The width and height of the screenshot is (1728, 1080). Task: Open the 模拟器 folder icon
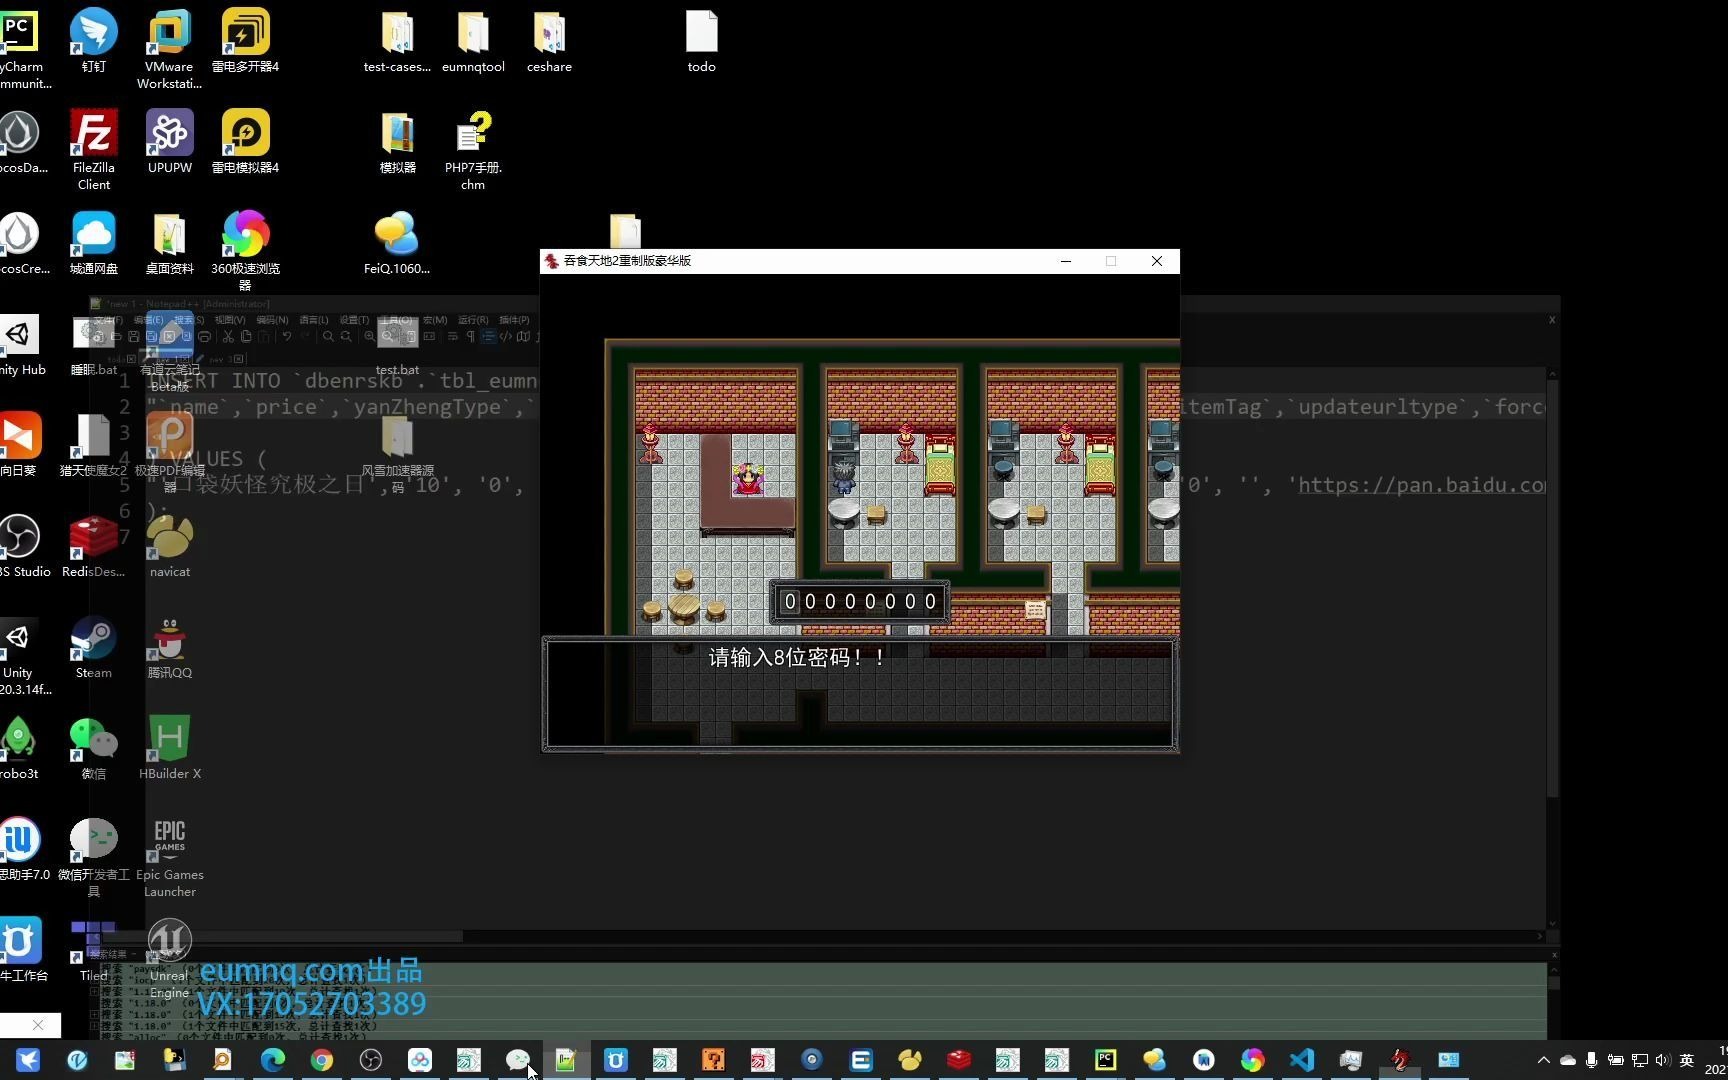point(397,142)
